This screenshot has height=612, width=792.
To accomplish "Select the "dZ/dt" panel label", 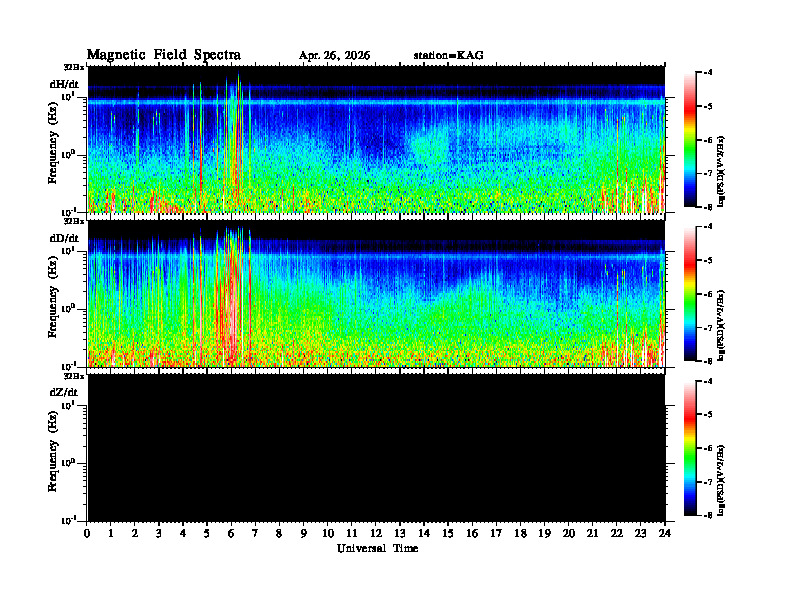I will point(64,392).
